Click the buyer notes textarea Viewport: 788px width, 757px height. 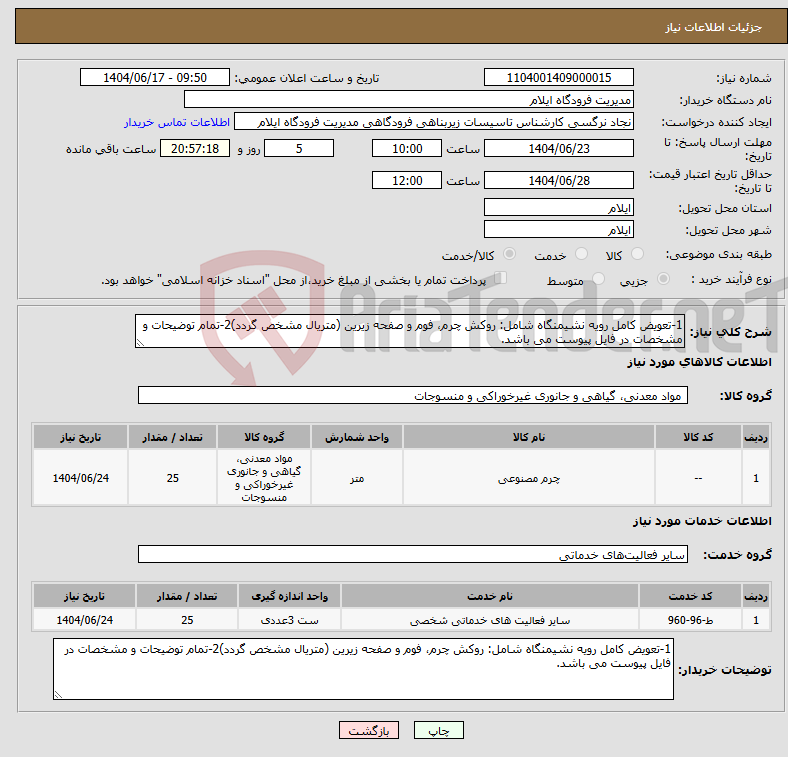[363, 669]
